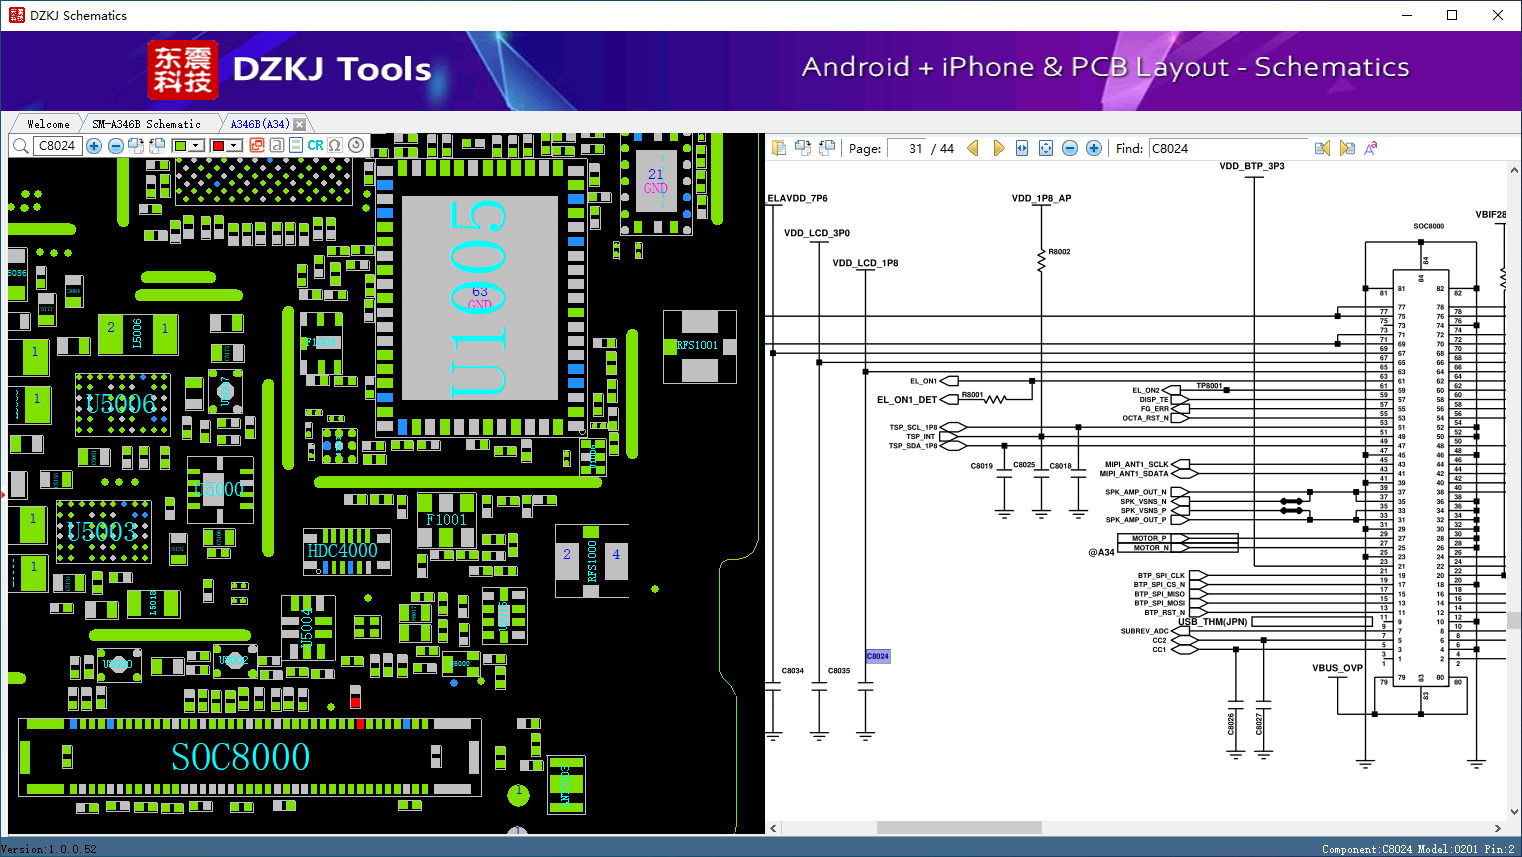Click the red overlapping-squares layer icon
Image resolution: width=1522 pixels, height=857 pixels.
(x=257, y=146)
